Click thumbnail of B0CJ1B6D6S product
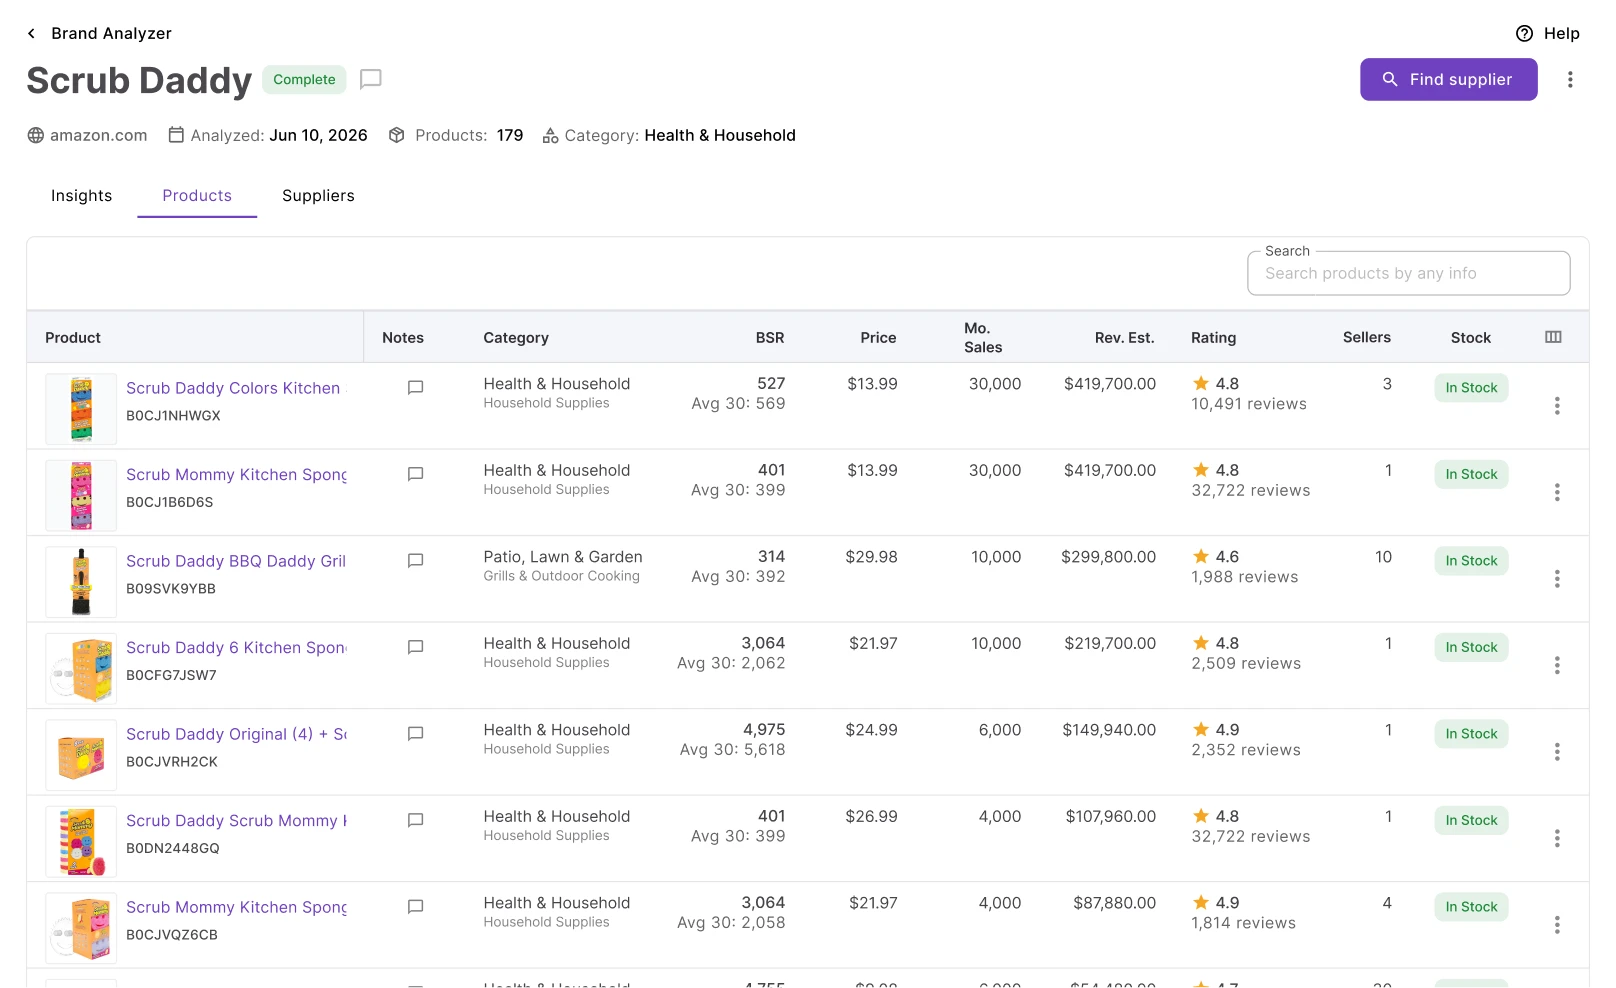The image size is (1616, 988). pos(81,496)
